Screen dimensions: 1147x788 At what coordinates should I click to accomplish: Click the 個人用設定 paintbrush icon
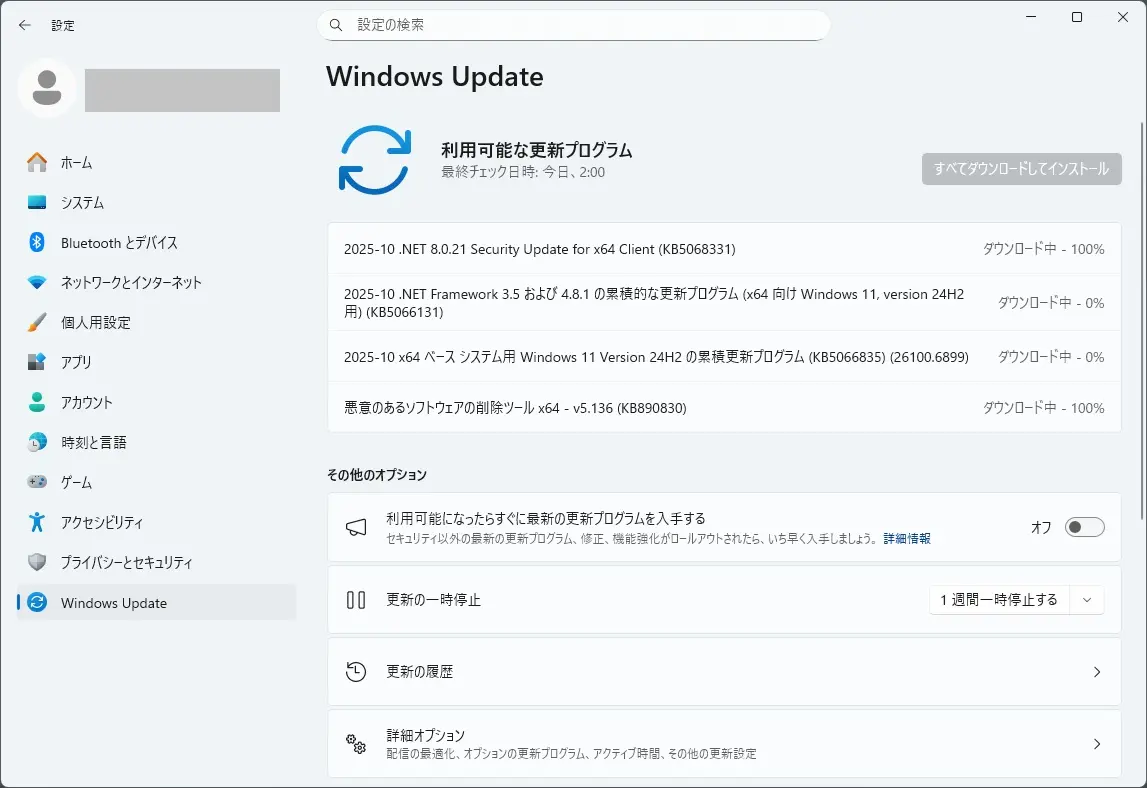(x=37, y=322)
